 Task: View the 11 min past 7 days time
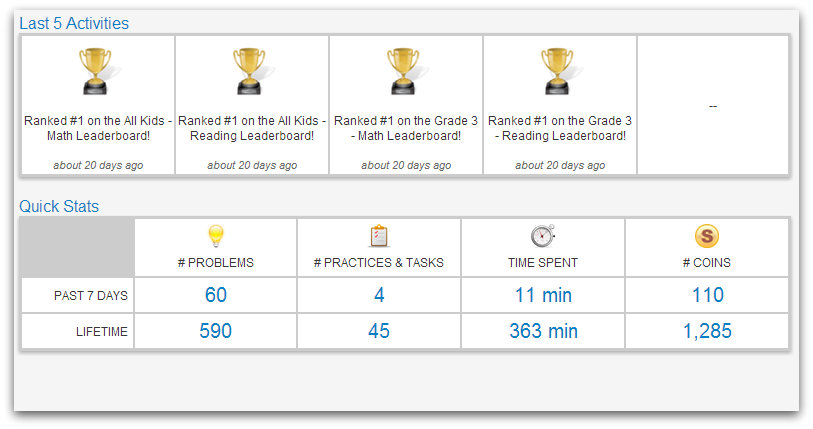coord(543,295)
